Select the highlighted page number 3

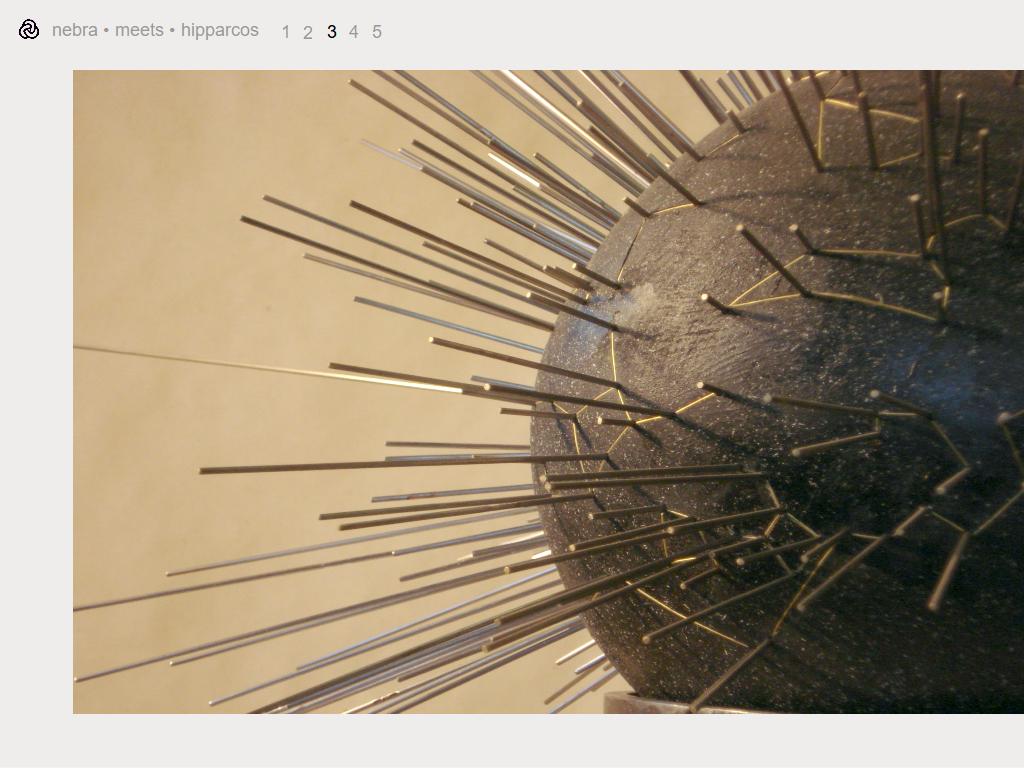tap(332, 32)
